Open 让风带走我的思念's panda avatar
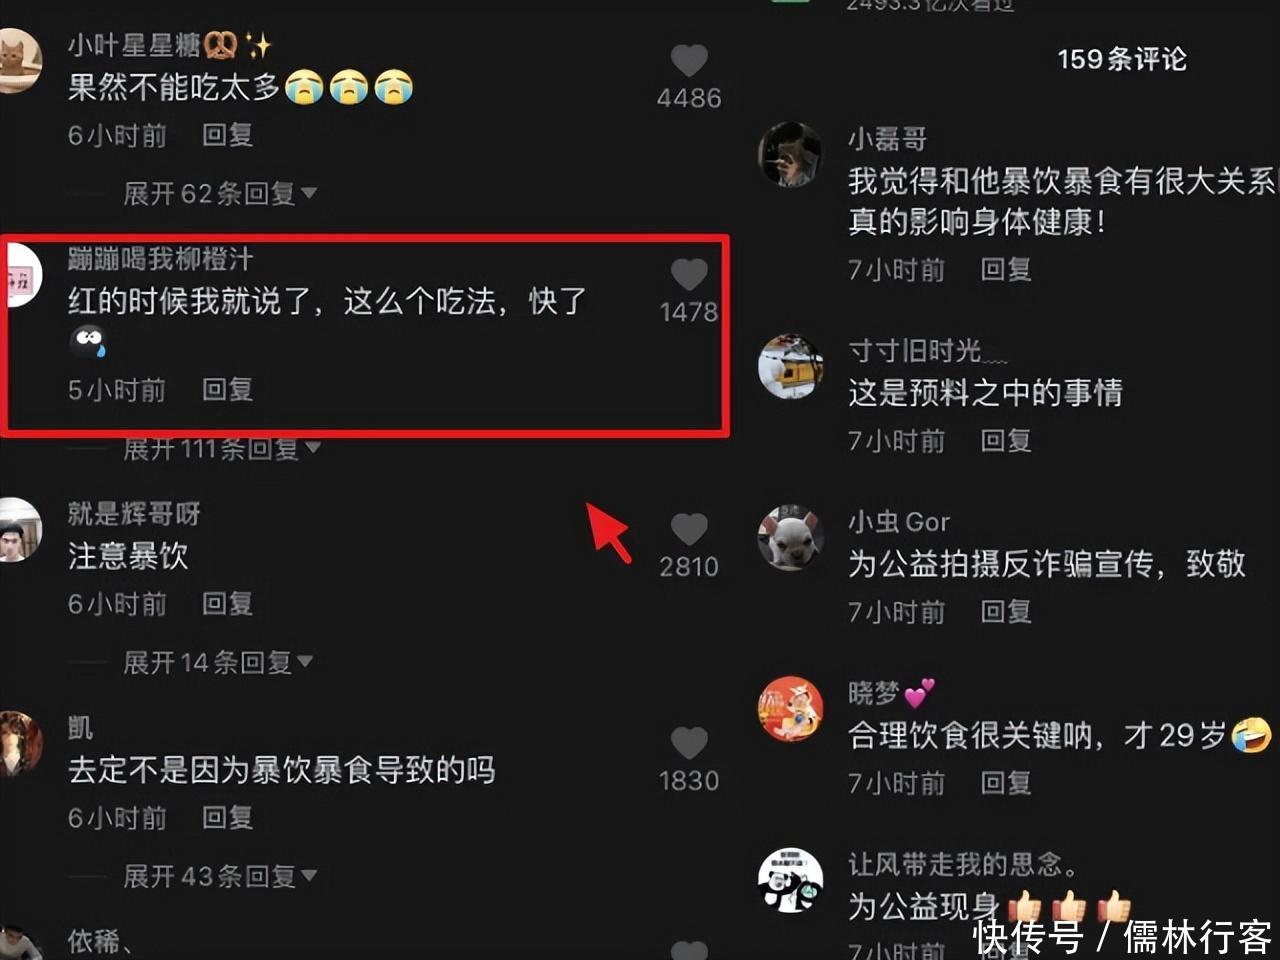 tap(790, 880)
